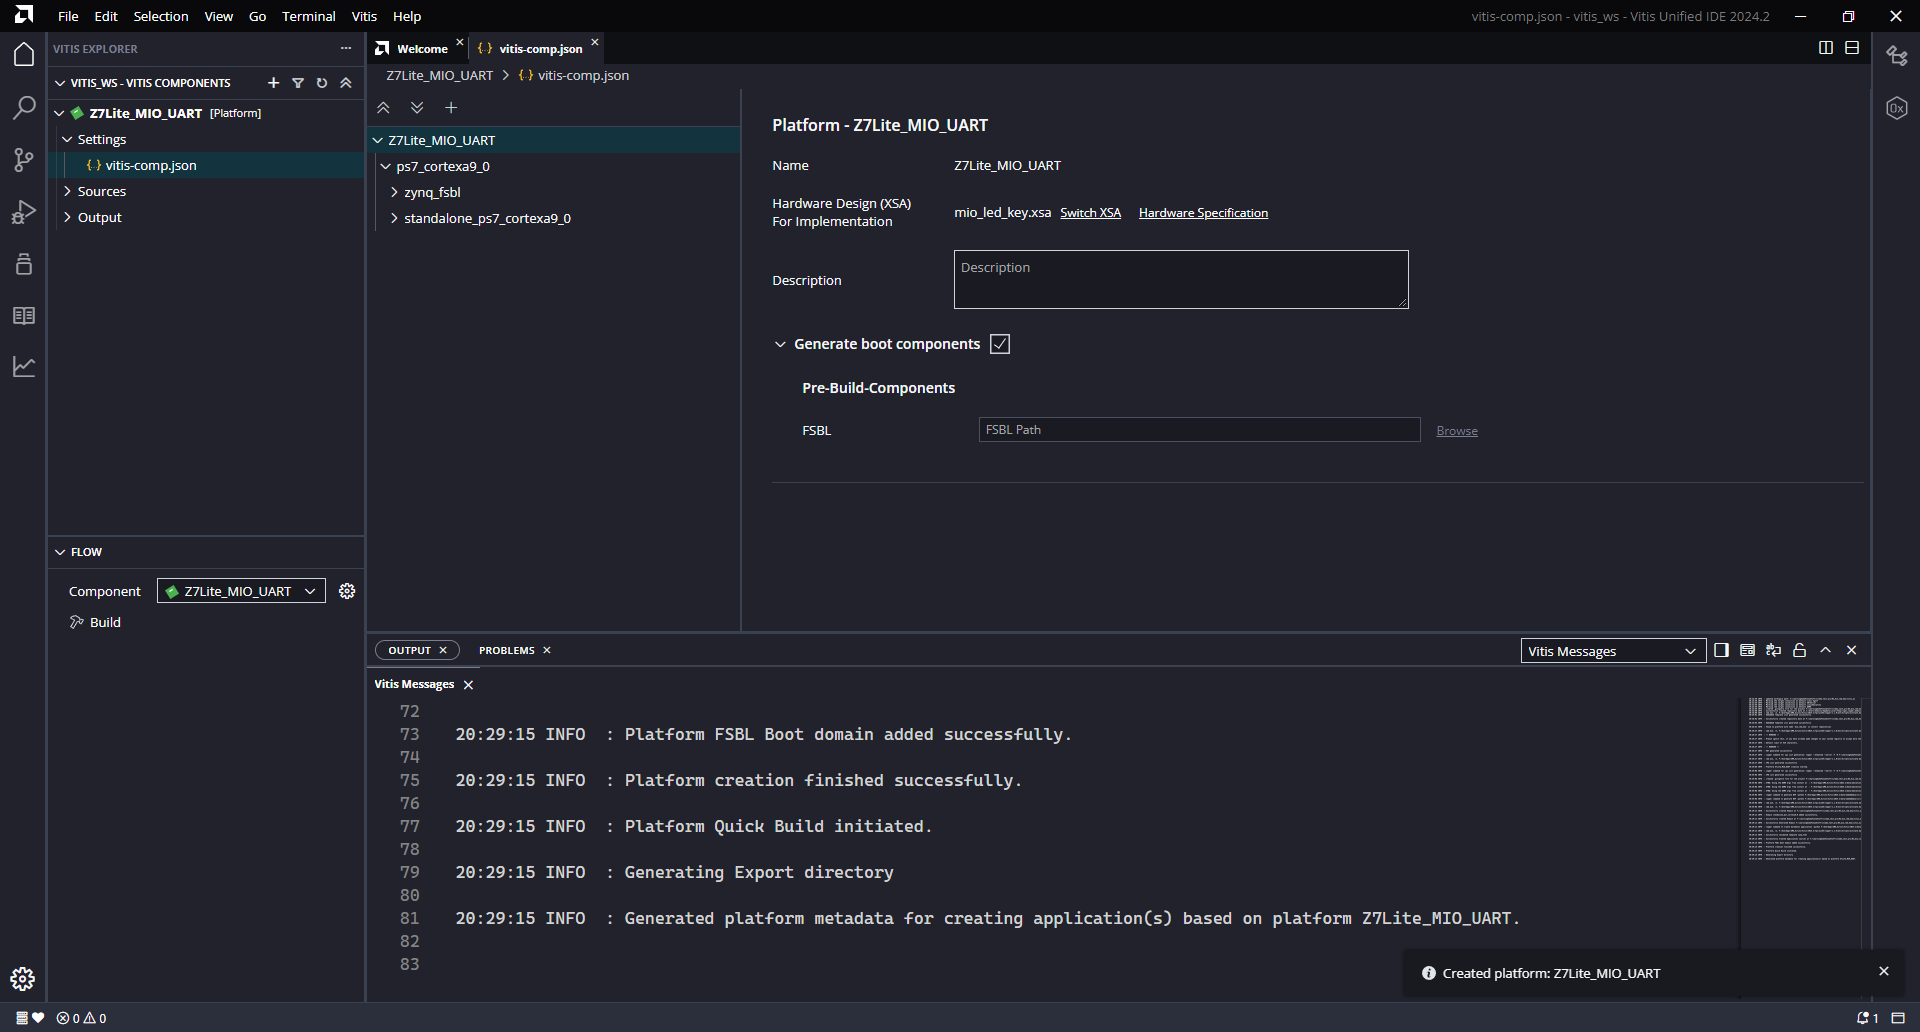The width and height of the screenshot is (1920, 1032).
Task: Open the Hardware Specification link
Action: click(x=1203, y=213)
